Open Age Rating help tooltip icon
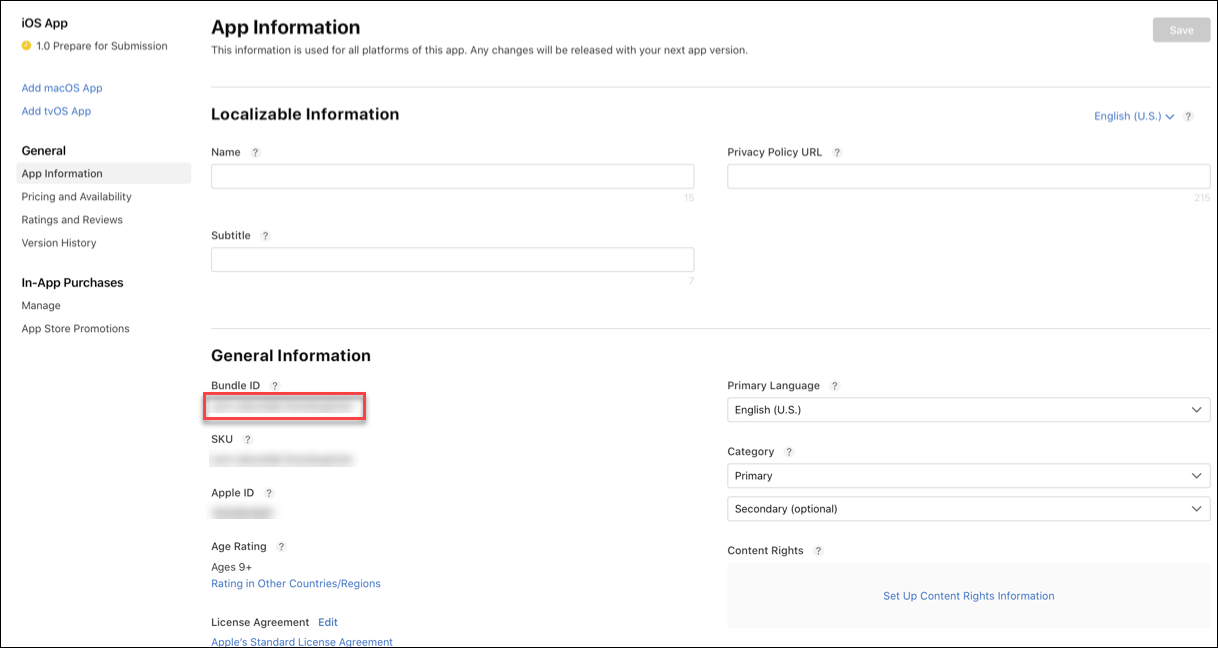Image resolution: width=1218 pixels, height=648 pixels. coord(281,547)
